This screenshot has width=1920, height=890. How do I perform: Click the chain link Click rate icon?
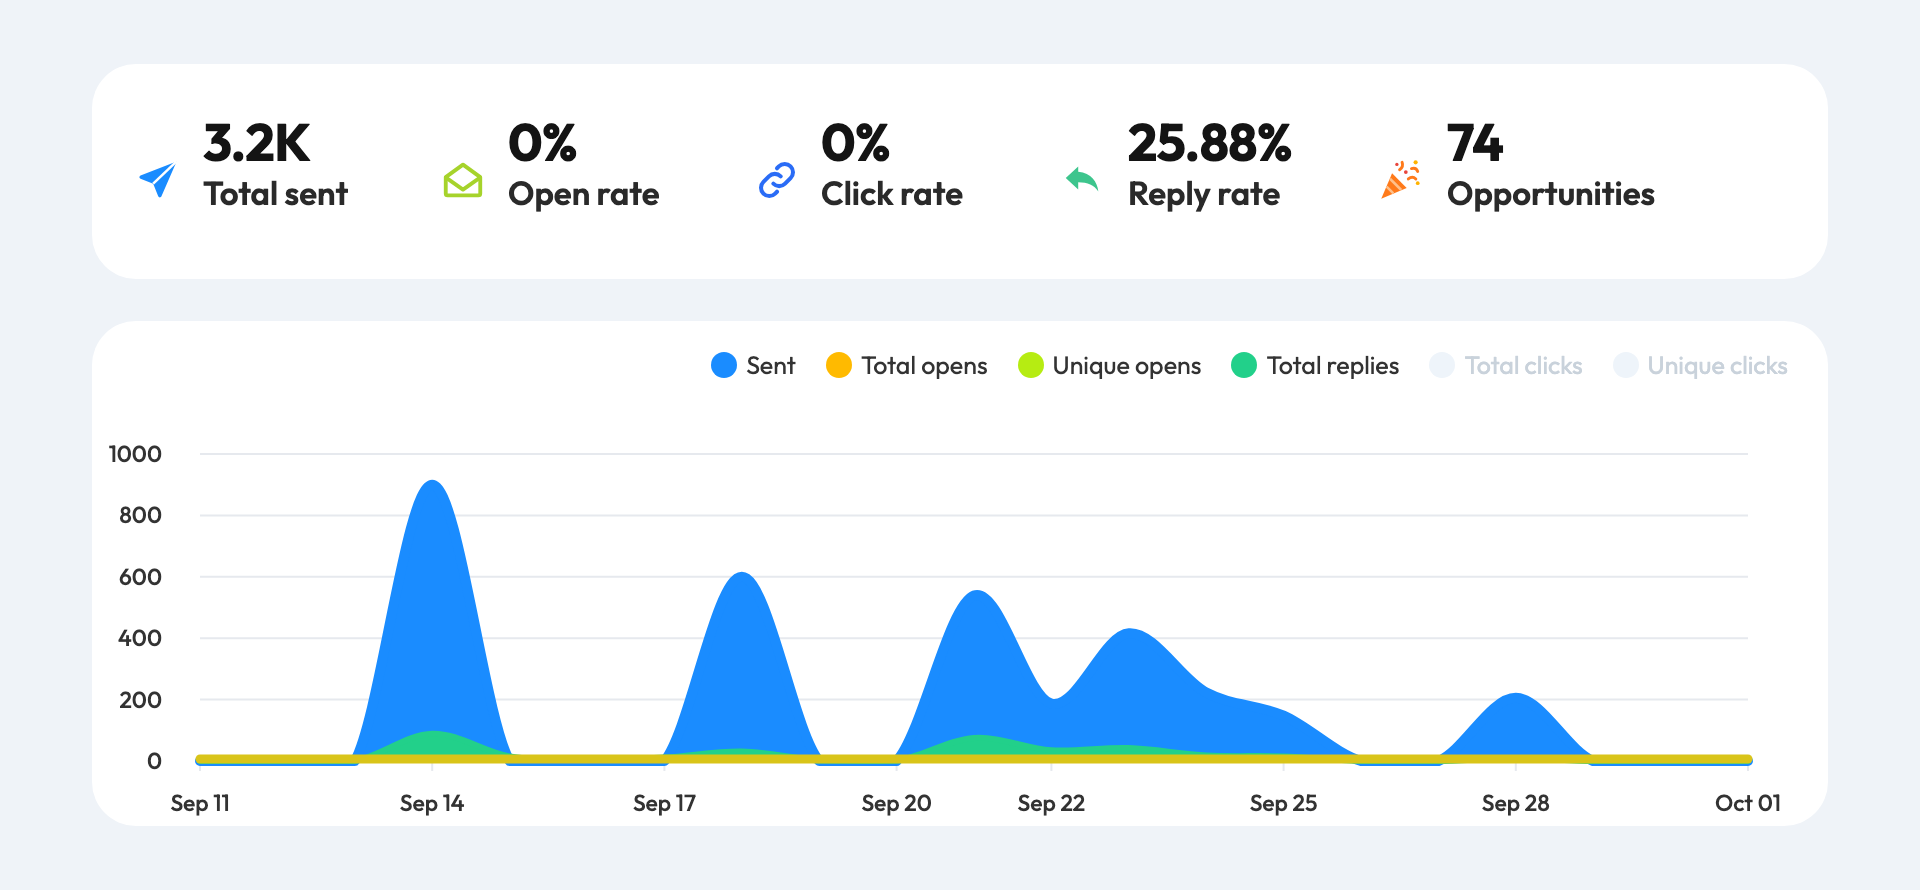pyautogui.click(x=777, y=180)
